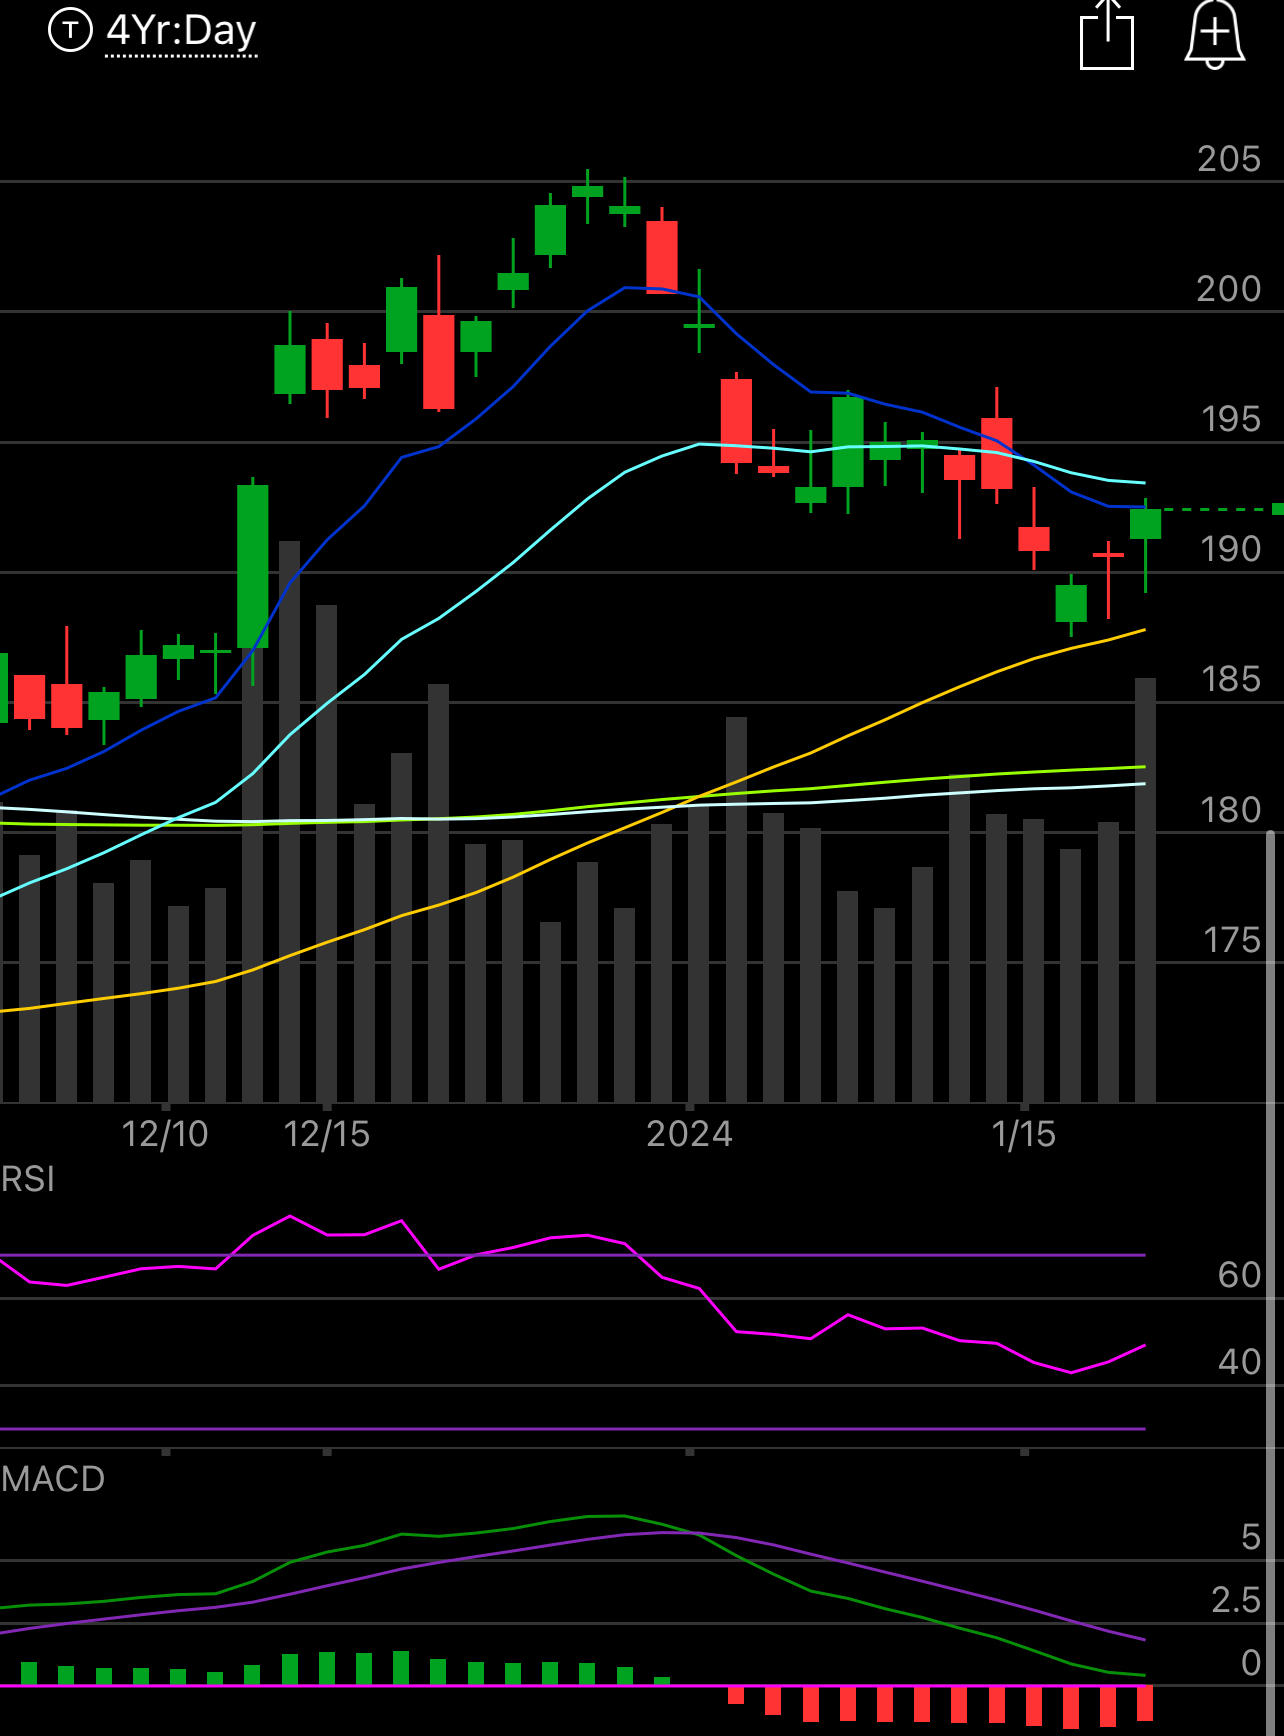This screenshot has height=1736, width=1284.
Task: Tap the 12/10 date label
Action: 165,1134
